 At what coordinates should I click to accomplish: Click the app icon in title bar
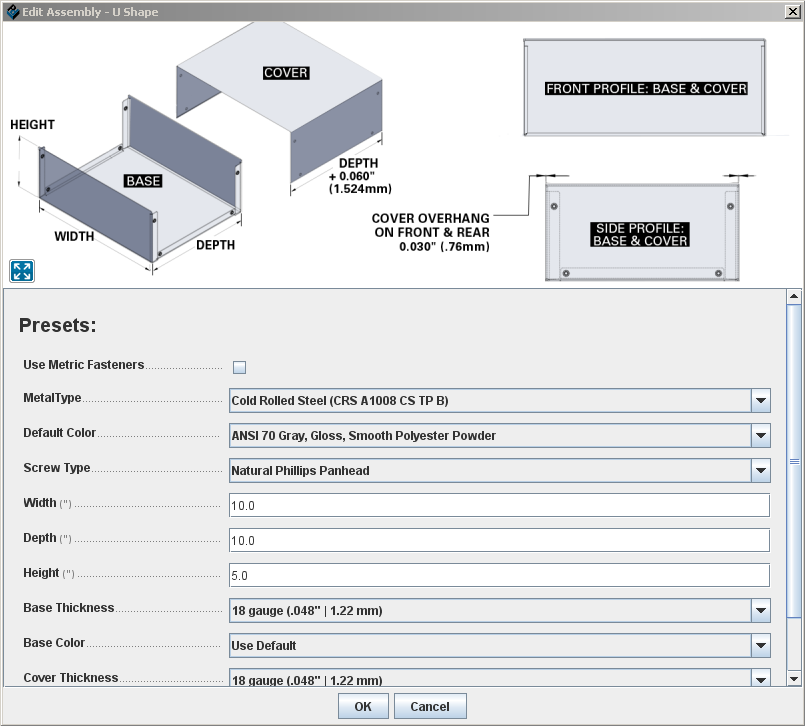click(12, 12)
